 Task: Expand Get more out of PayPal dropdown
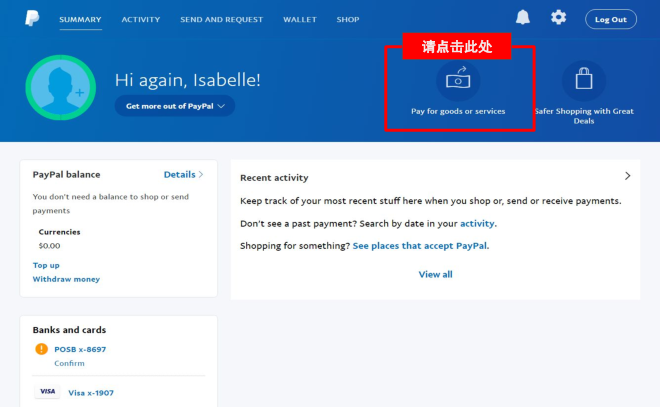[174, 106]
